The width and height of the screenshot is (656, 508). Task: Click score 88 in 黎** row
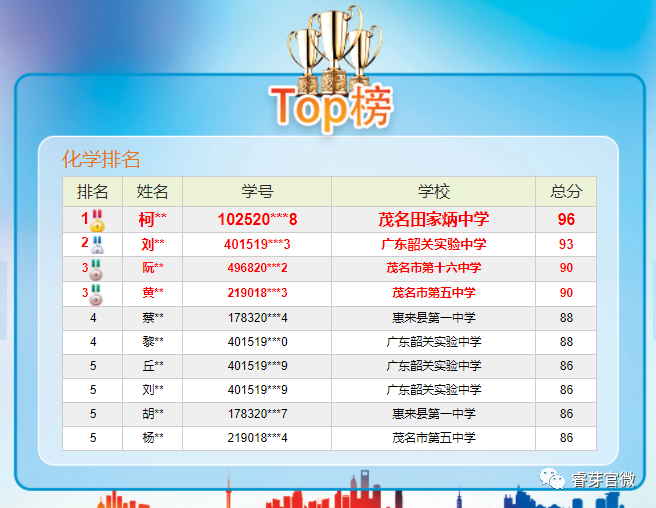click(x=566, y=341)
